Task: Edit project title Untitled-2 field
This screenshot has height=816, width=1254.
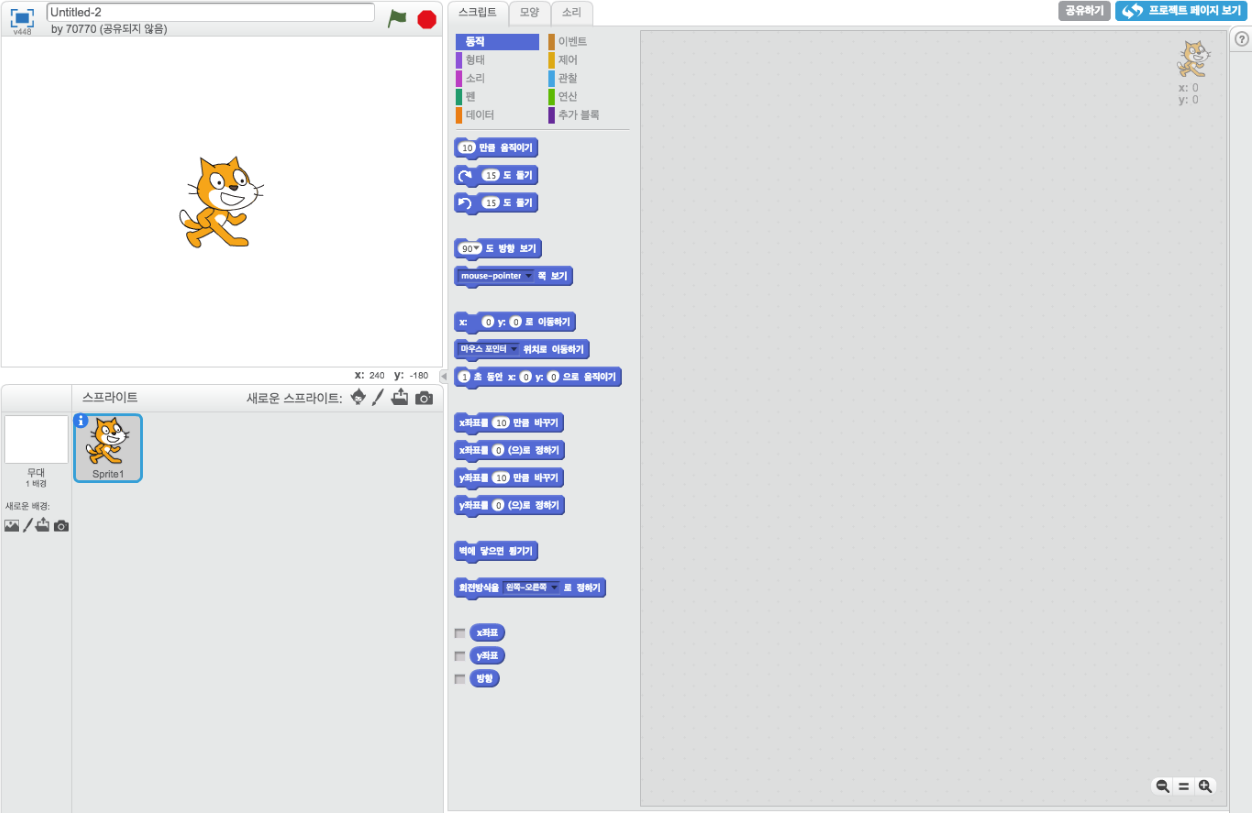Action: coord(211,13)
